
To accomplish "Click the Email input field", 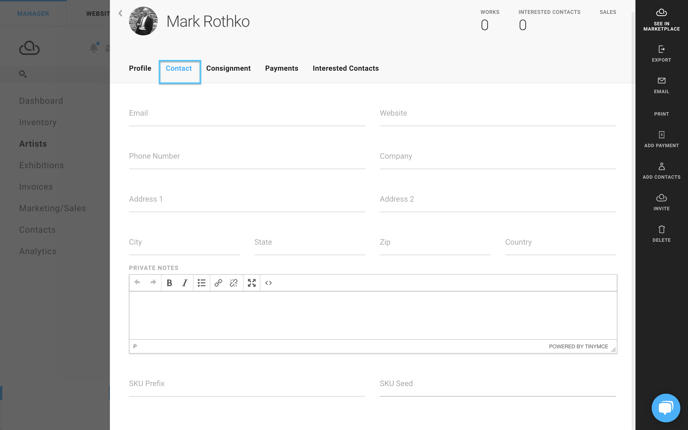I will (247, 114).
